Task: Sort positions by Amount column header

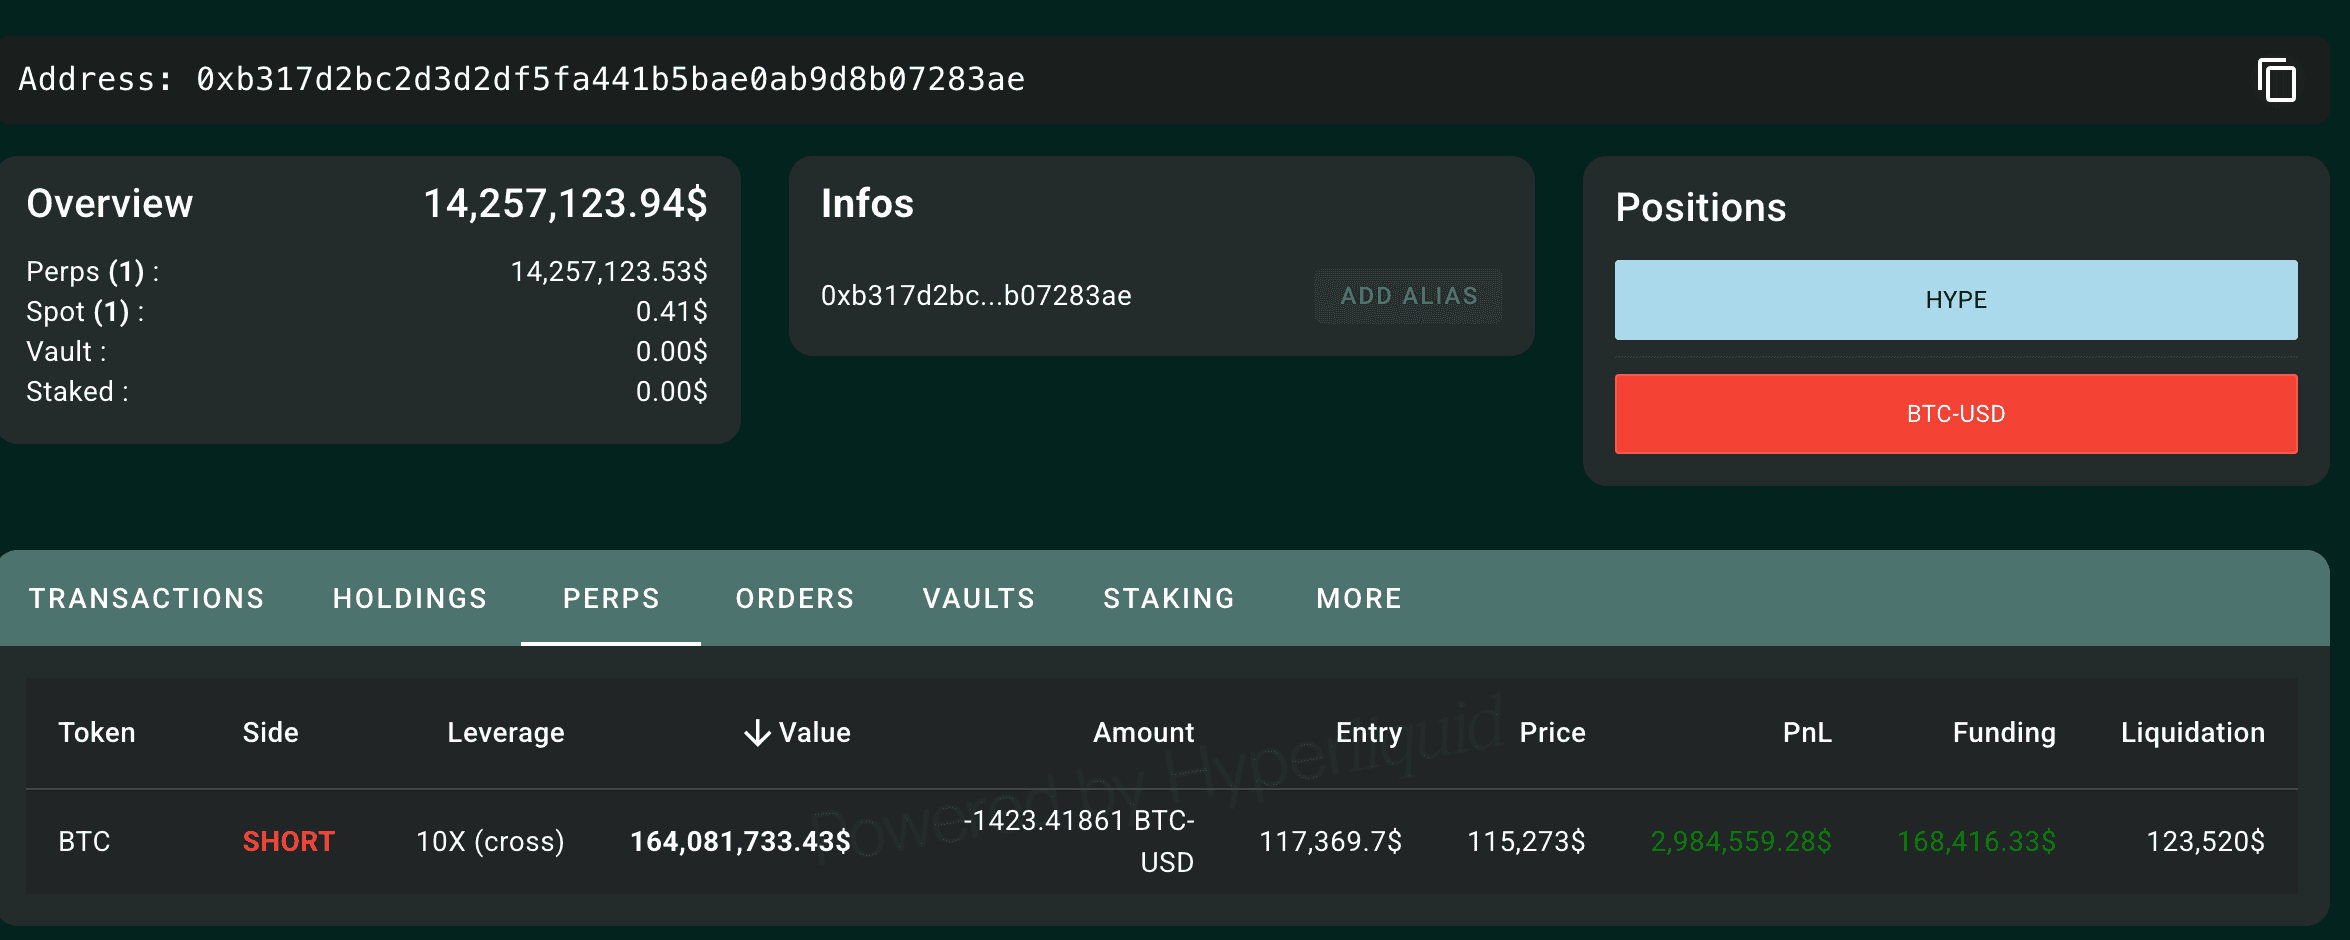Action: pos(1143,733)
